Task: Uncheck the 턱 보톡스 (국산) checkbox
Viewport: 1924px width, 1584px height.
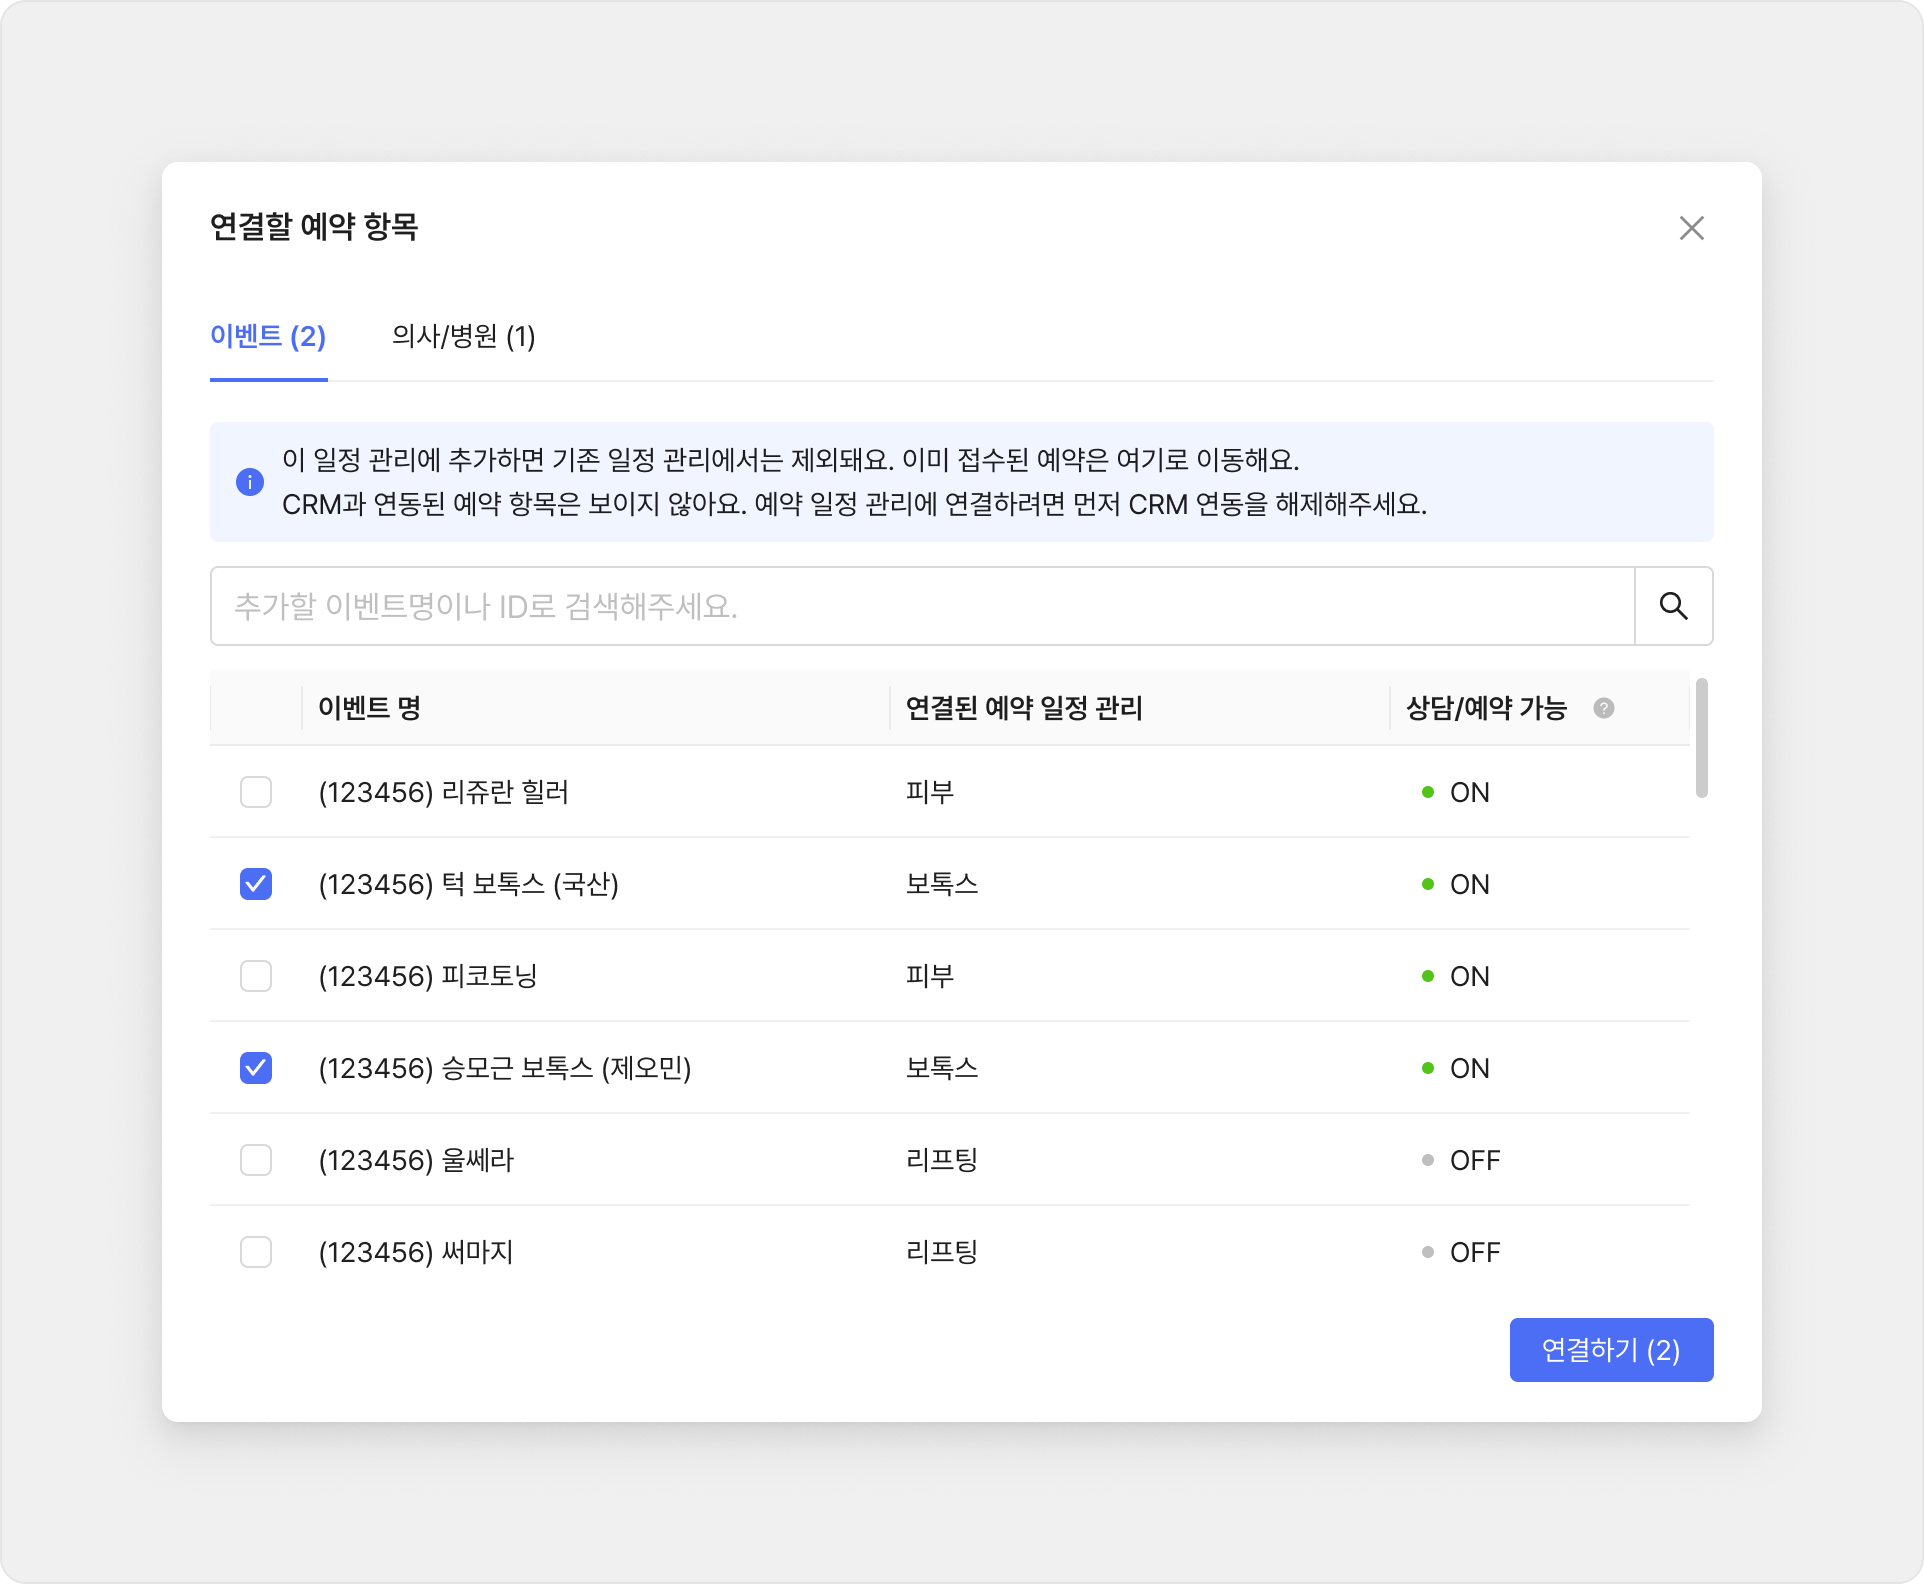Action: coord(256,884)
